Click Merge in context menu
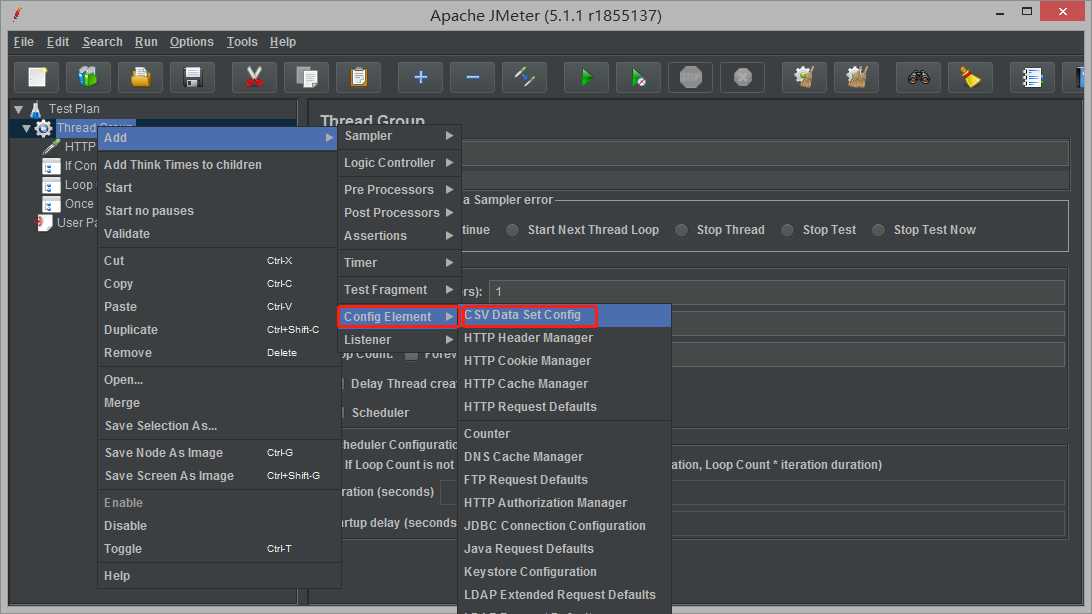Viewport: 1092px width, 614px height. (x=219, y=402)
